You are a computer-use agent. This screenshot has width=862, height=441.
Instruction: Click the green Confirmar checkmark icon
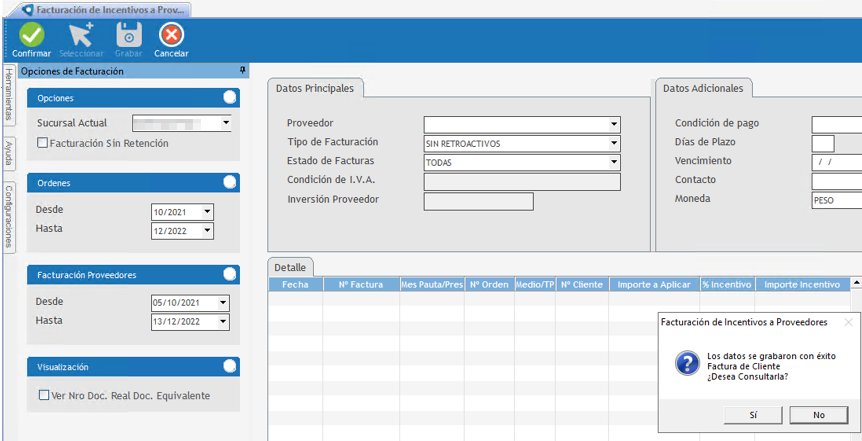tap(32, 35)
